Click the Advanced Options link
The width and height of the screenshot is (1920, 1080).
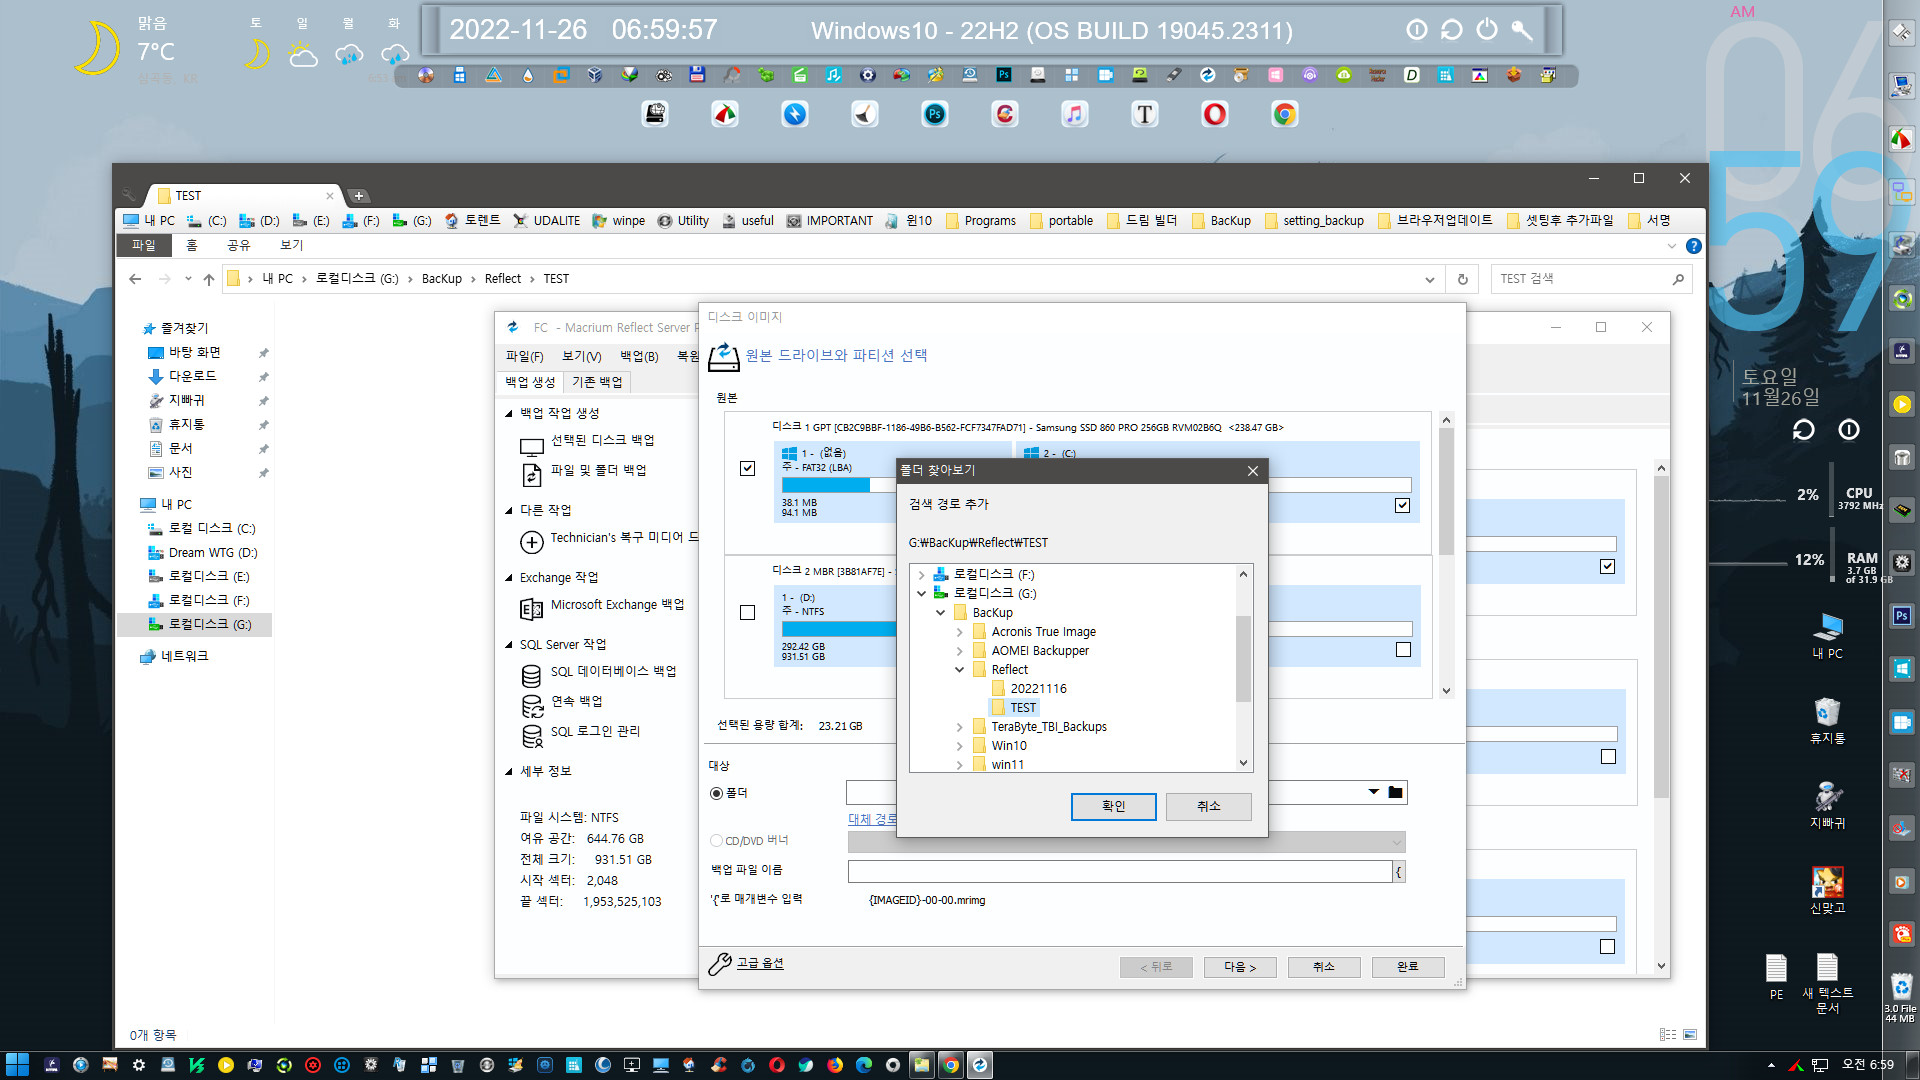coord(760,963)
